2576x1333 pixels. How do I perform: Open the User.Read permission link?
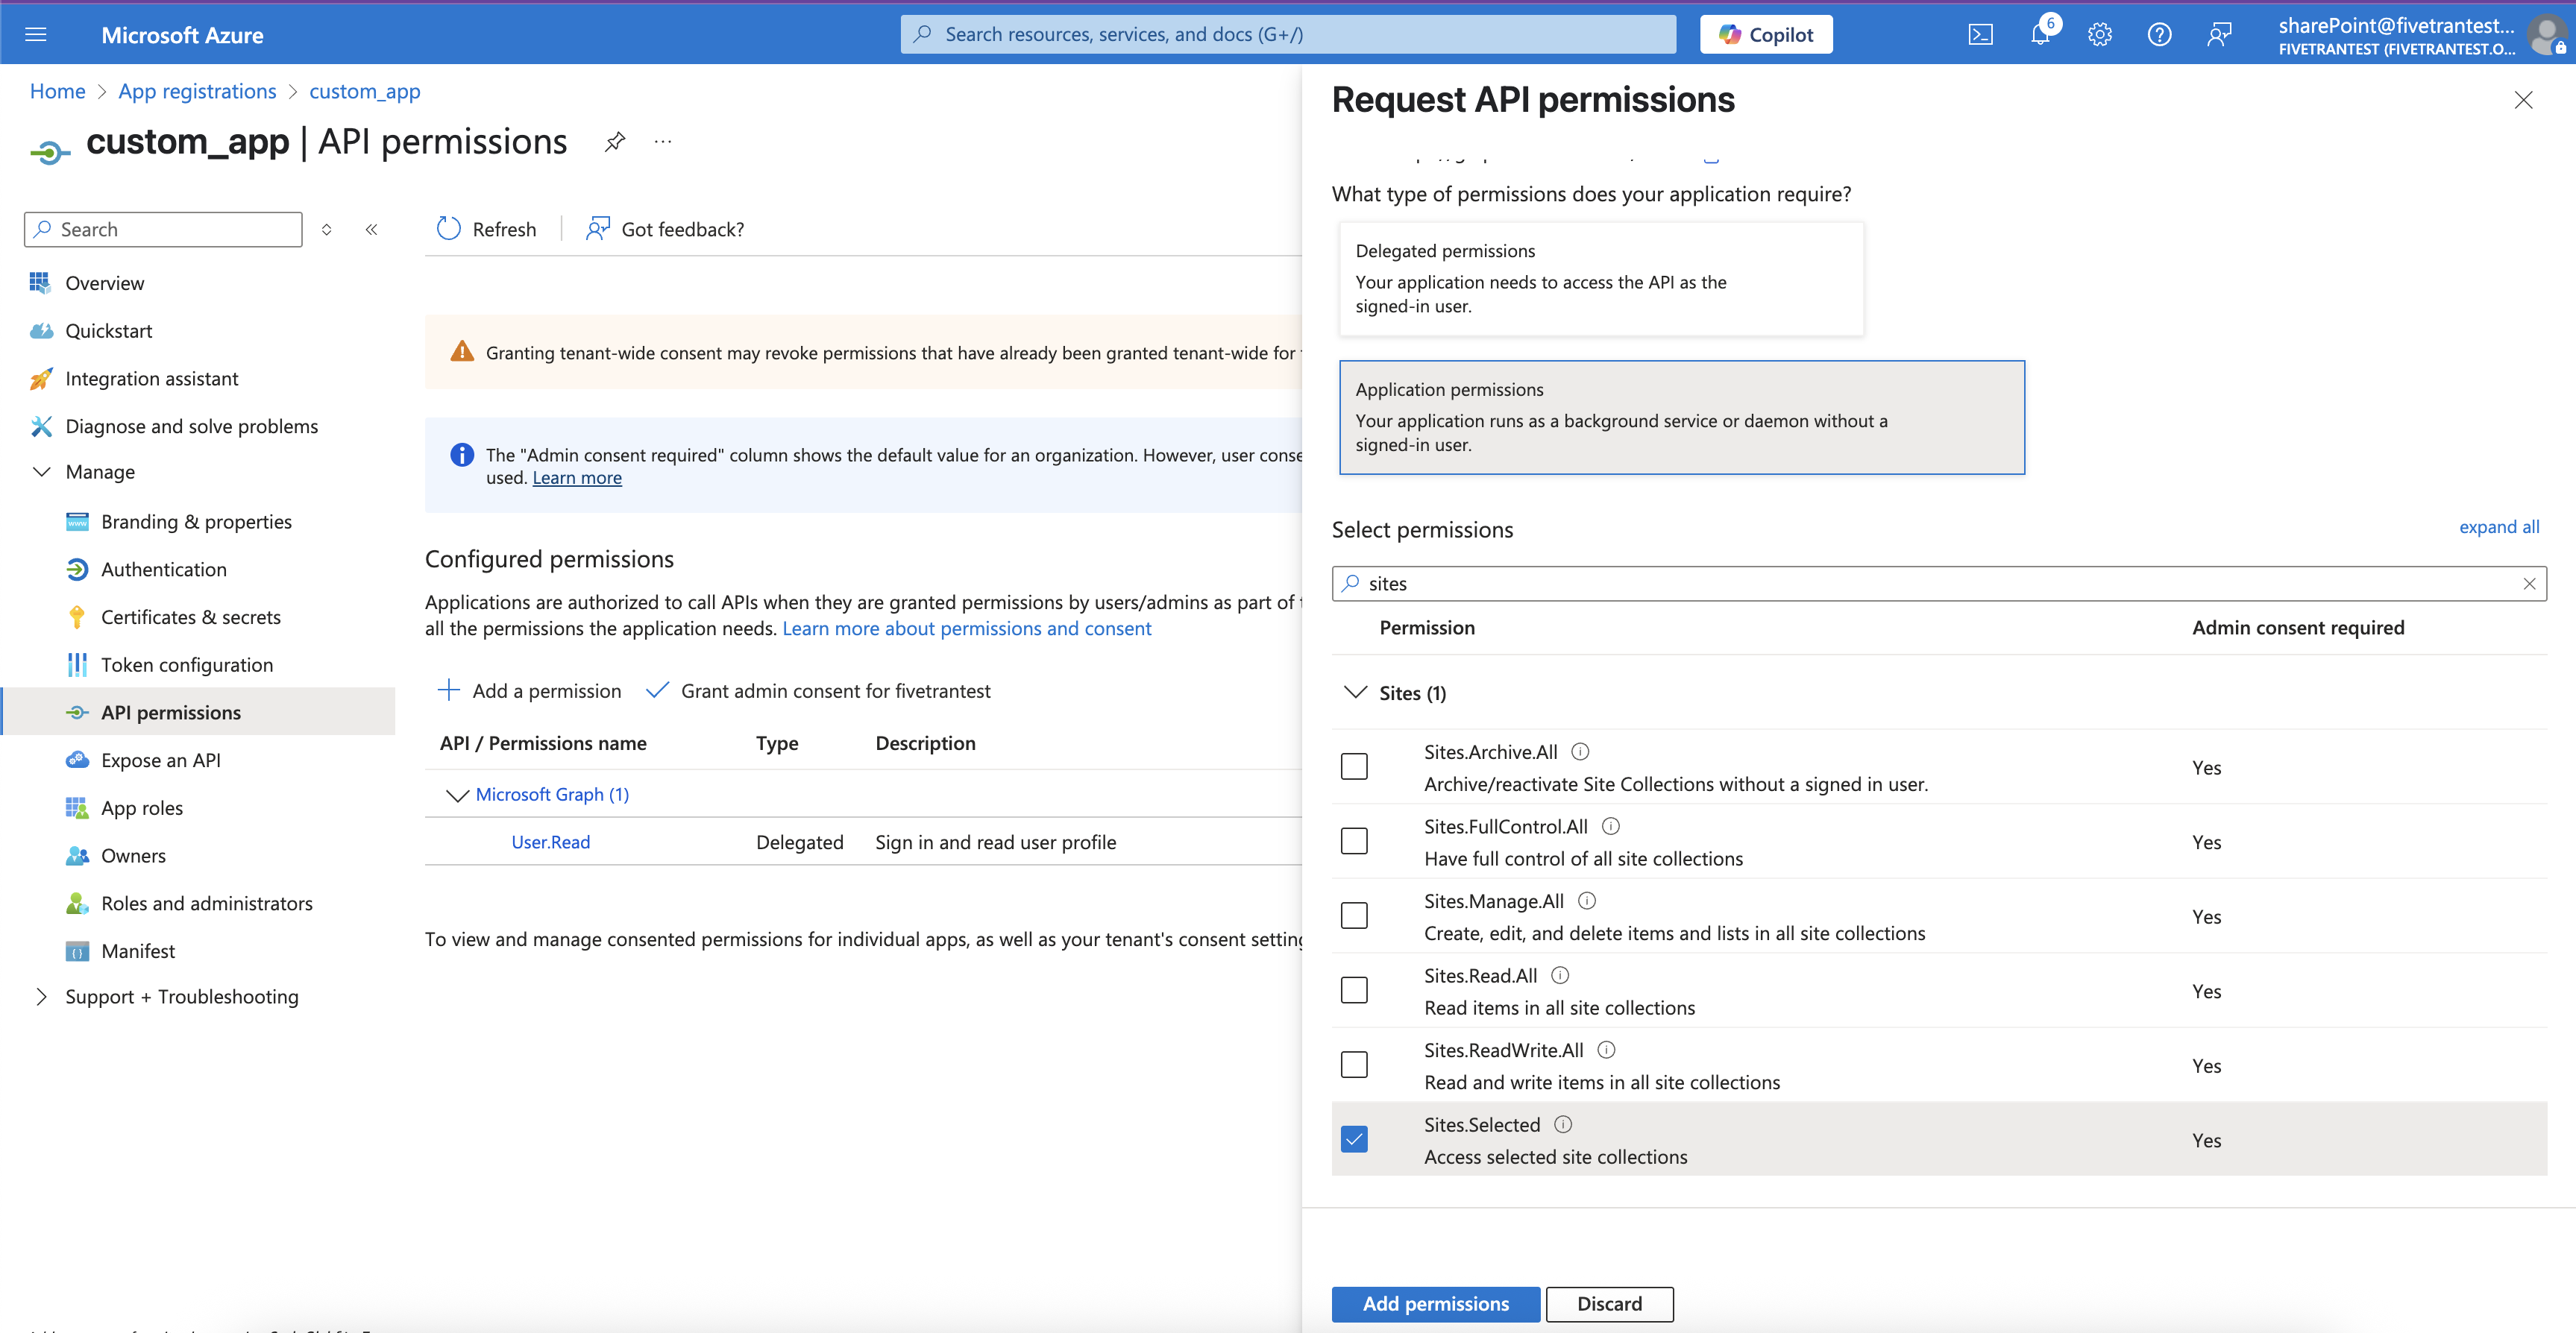(551, 842)
